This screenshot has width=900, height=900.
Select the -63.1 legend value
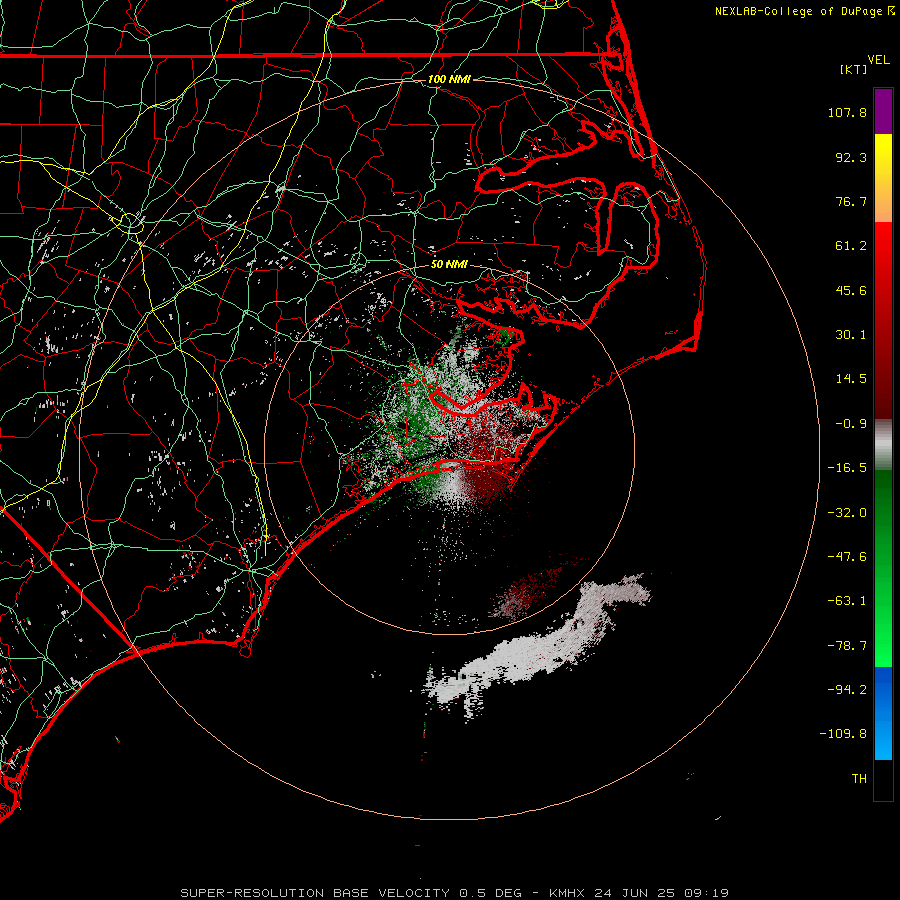847,601
